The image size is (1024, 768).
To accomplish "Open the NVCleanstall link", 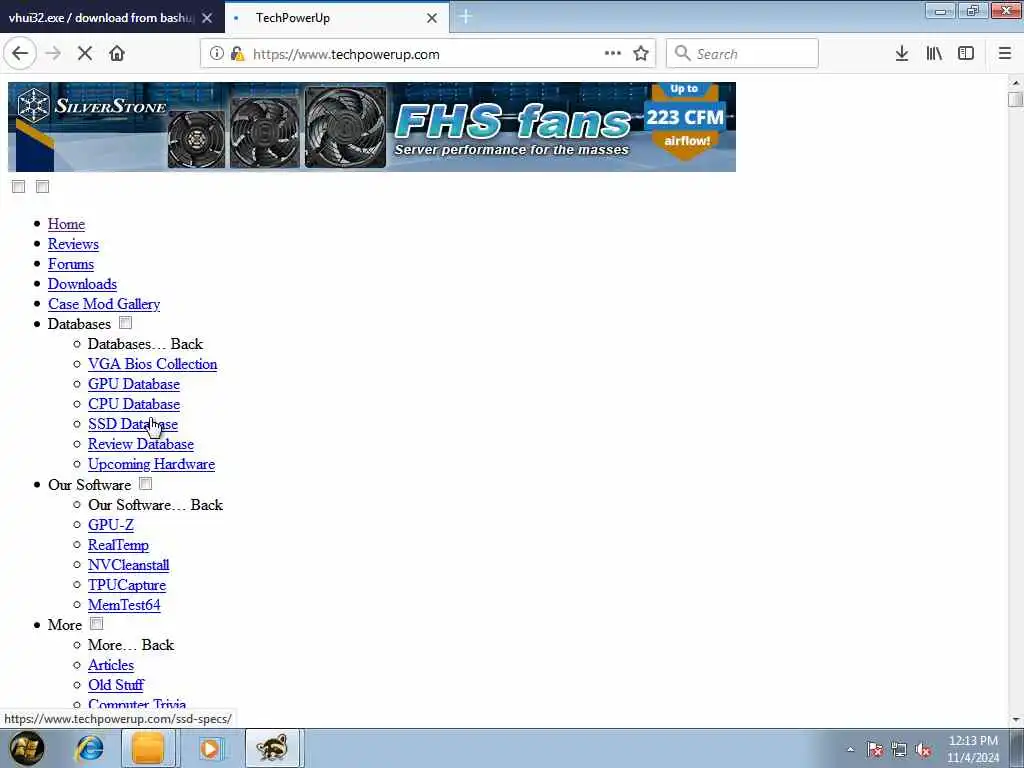I will click(129, 565).
